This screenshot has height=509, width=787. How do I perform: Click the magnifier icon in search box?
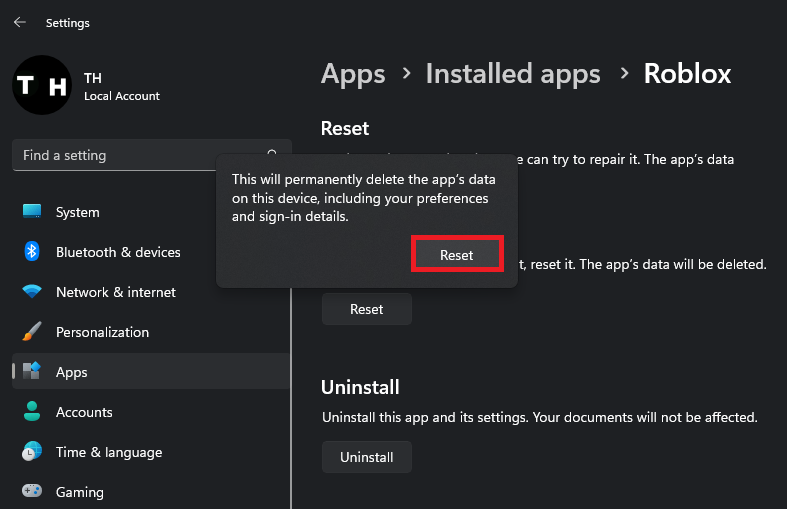[x=272, y=155]
